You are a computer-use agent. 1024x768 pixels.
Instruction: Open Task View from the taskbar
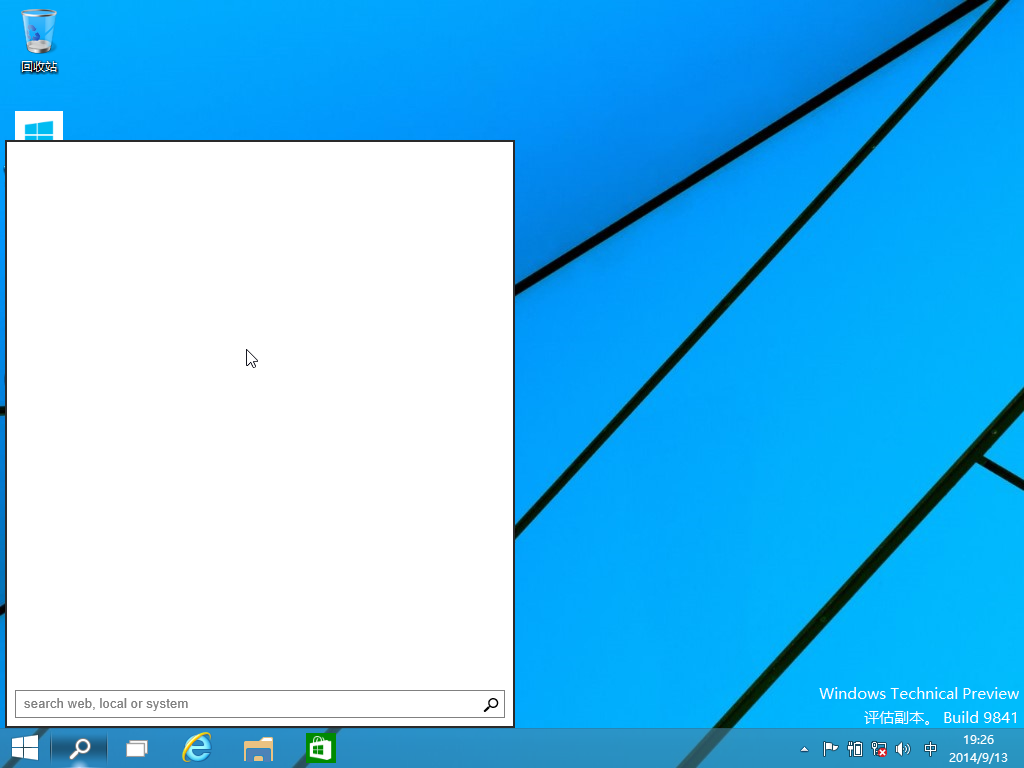[136, 748]
